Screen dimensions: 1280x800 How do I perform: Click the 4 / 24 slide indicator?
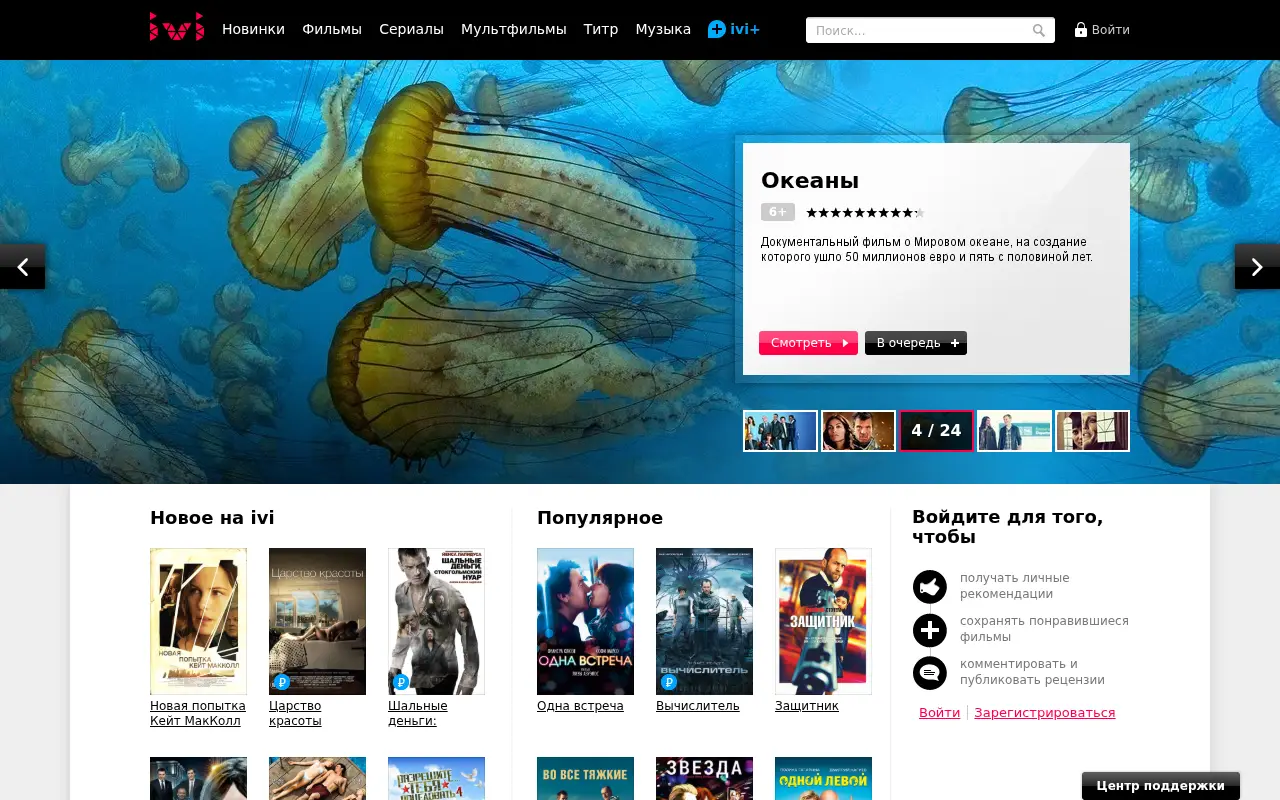[x=936, y=431]
